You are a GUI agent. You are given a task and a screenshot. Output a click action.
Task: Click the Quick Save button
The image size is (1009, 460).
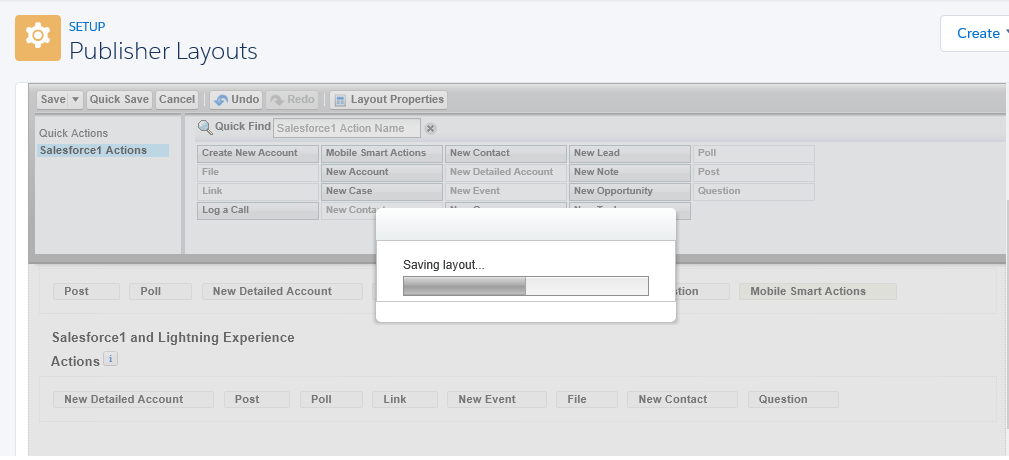(119, 100)
